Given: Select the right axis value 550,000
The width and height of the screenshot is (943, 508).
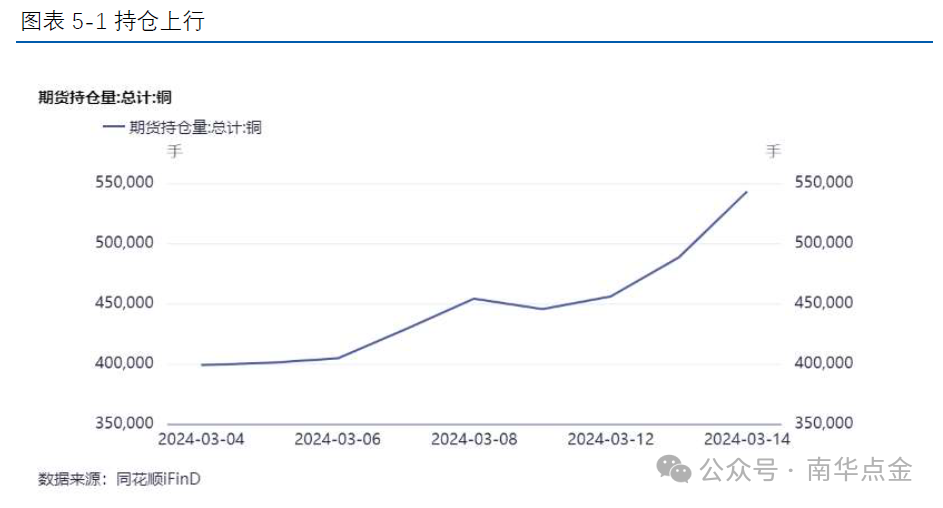Looking at the screenshot, I should point(824,182).
